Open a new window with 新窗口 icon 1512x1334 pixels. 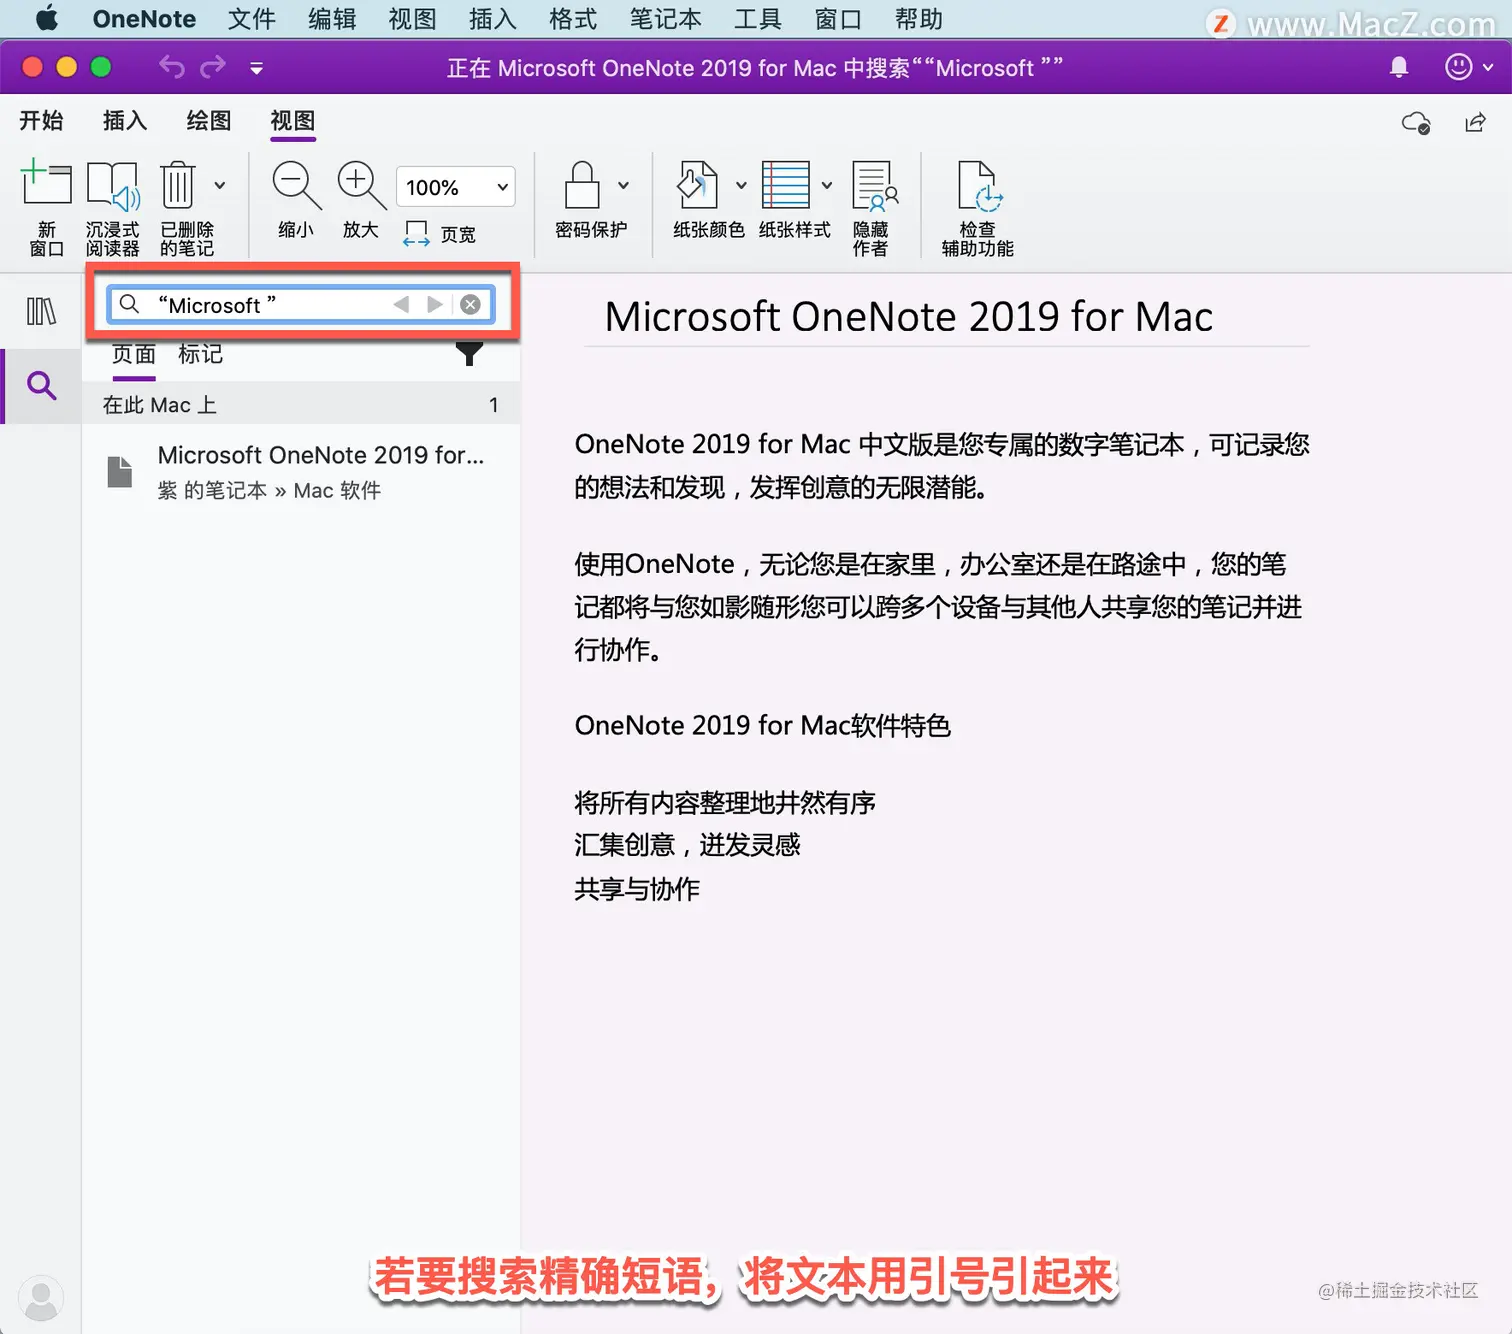[46, 207]
